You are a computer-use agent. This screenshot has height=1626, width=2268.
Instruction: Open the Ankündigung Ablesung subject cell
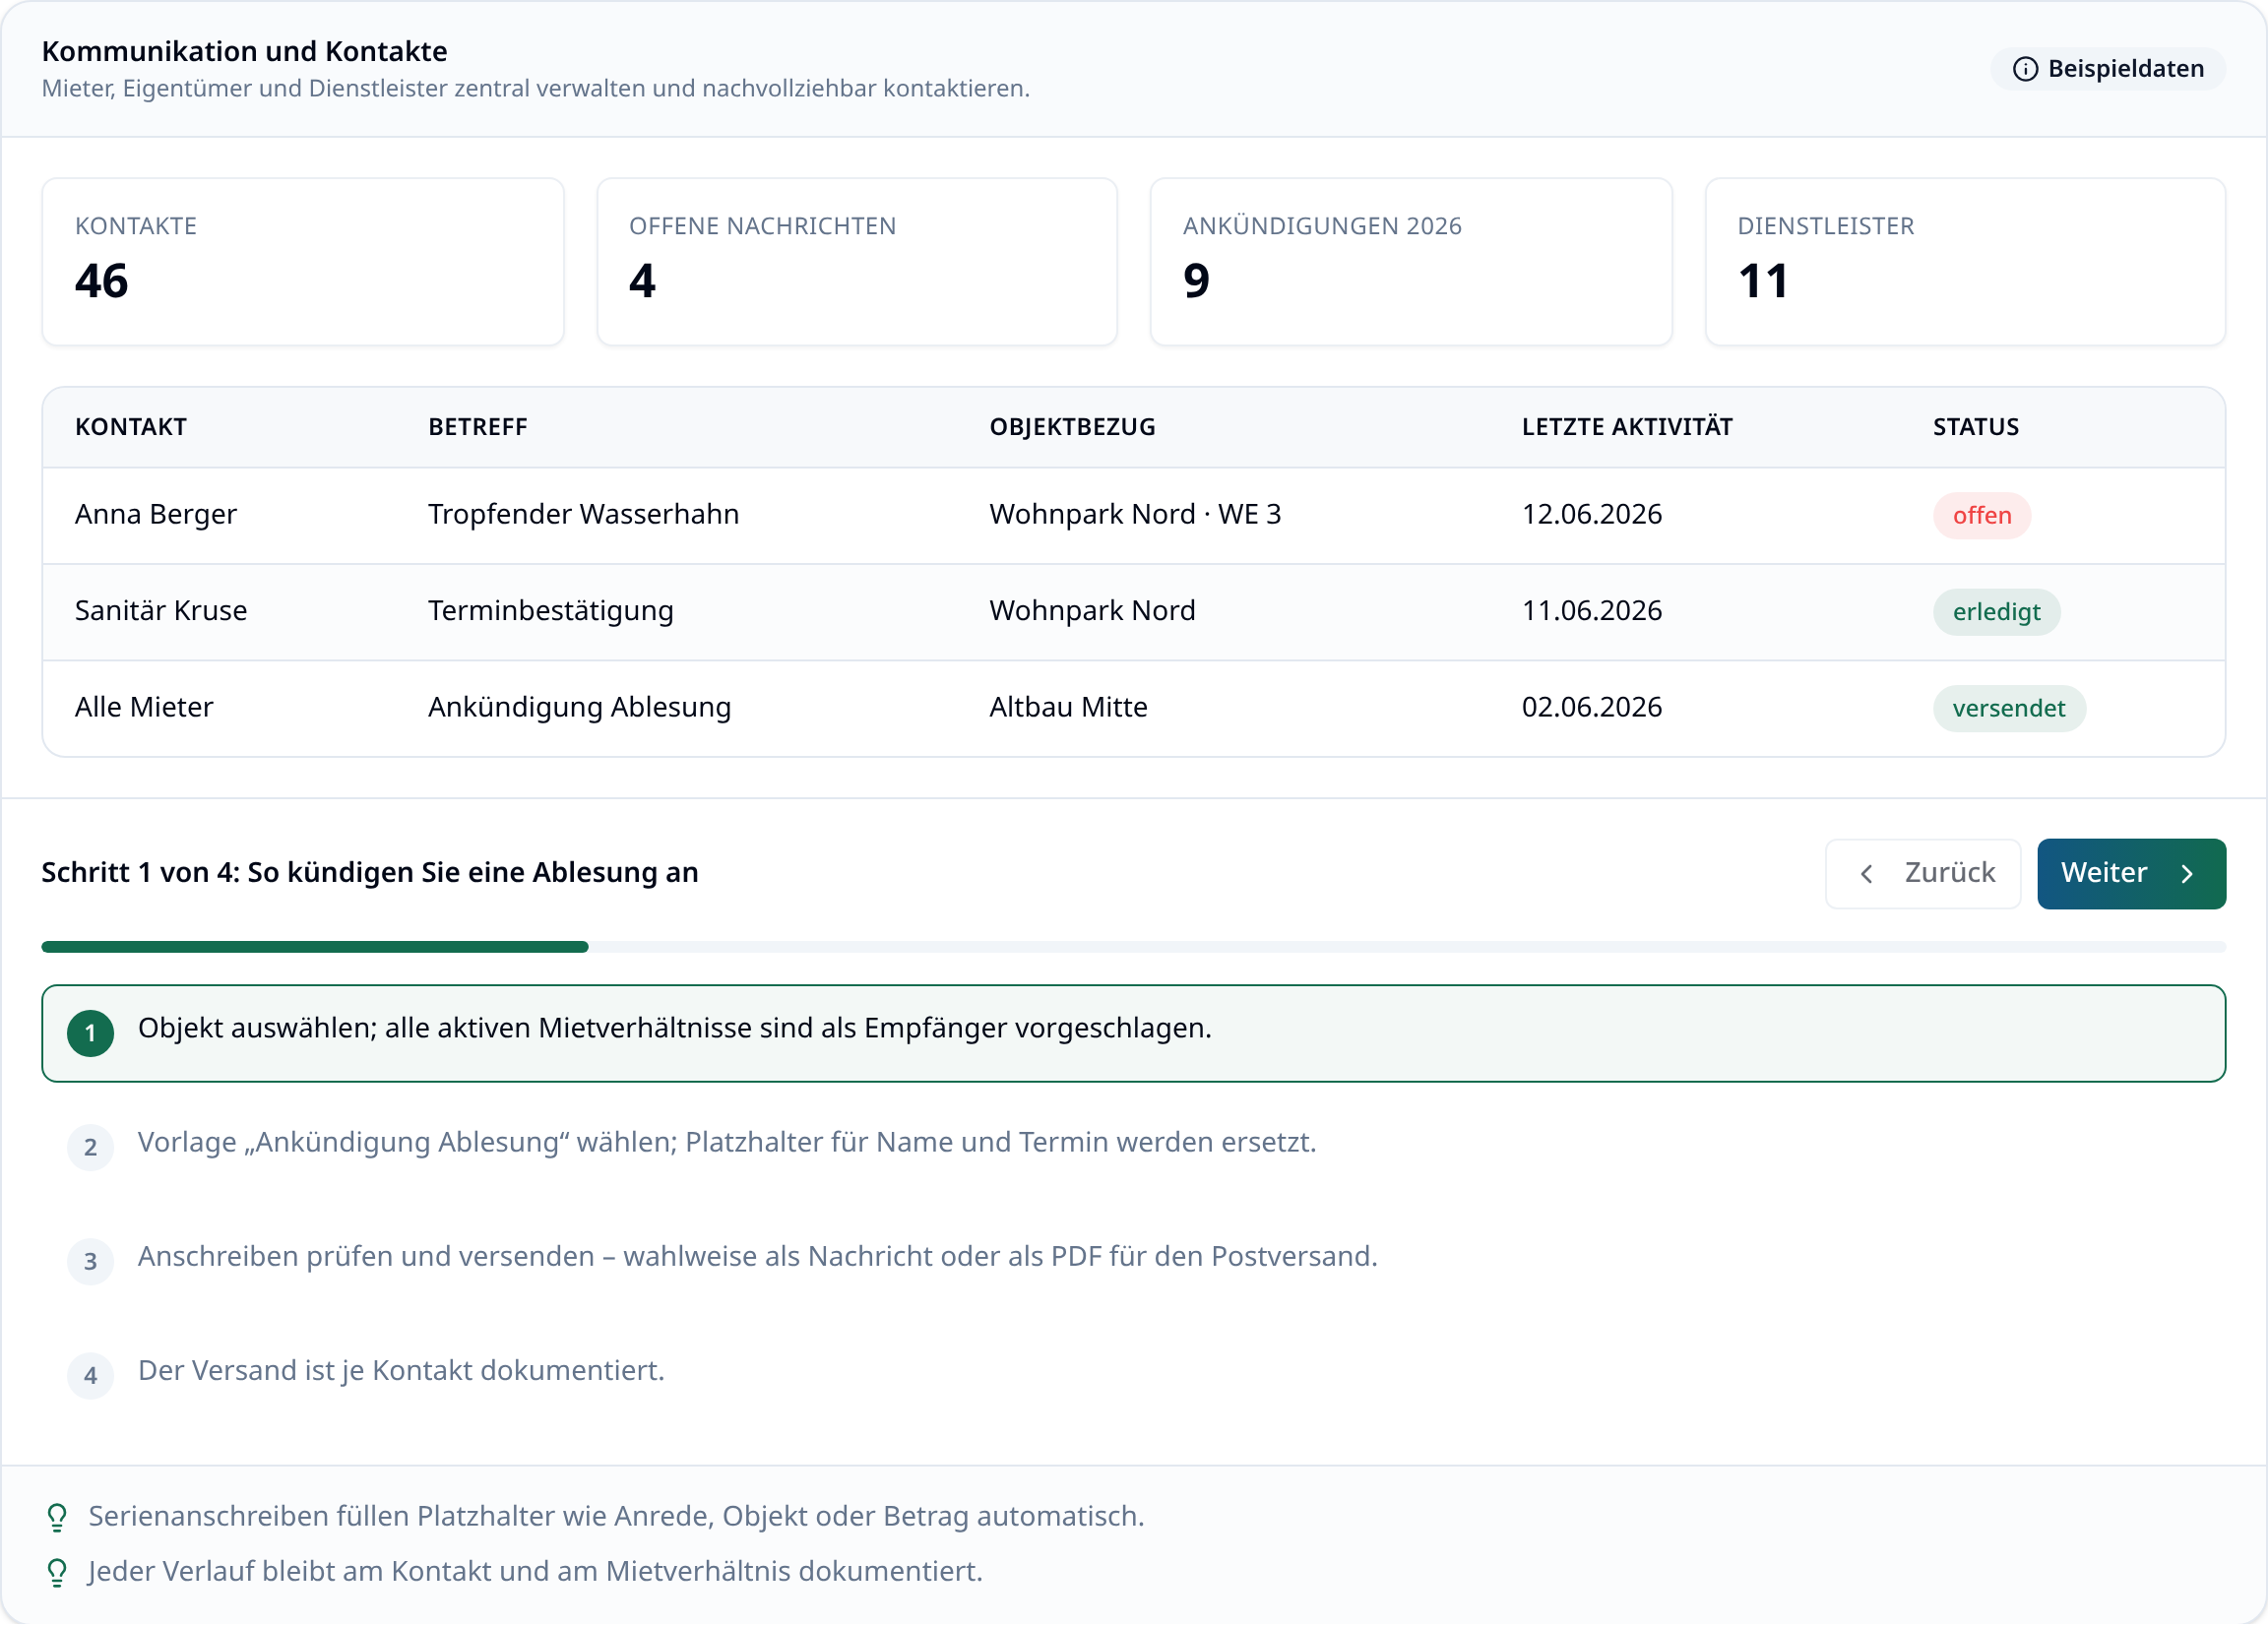[x=580, y=708]
